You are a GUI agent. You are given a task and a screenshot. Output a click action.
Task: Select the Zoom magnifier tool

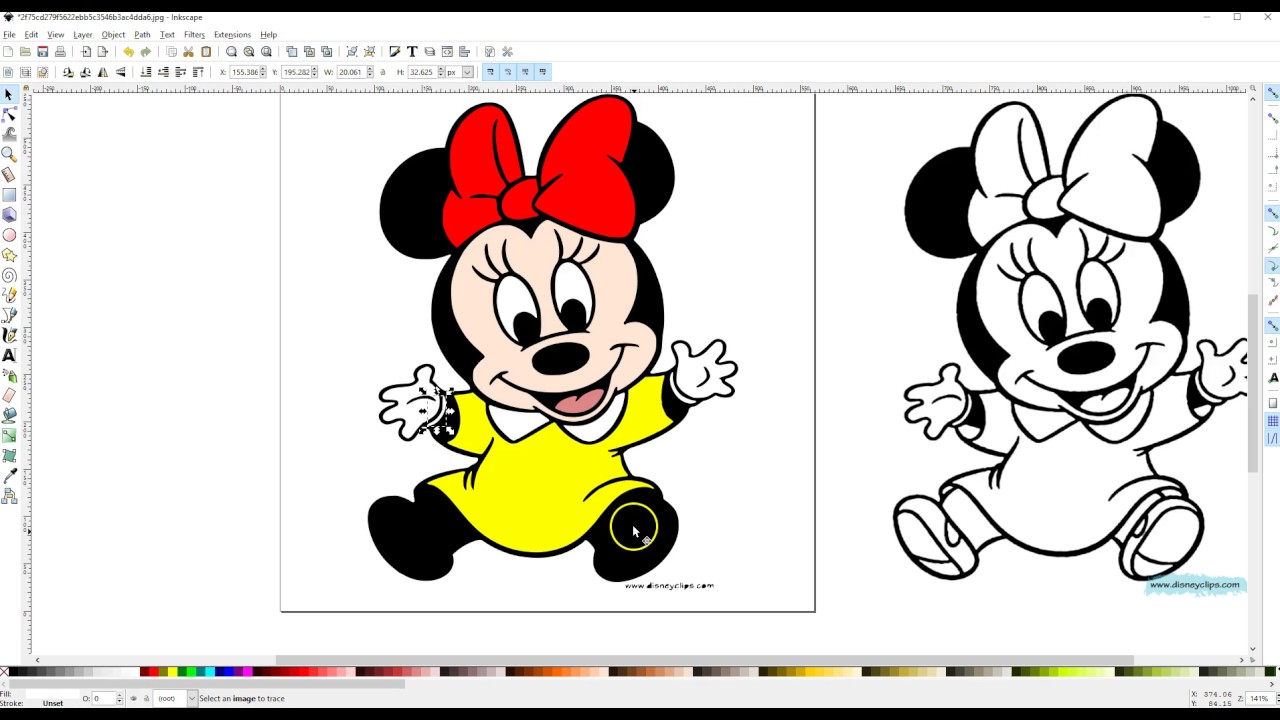click(9, 155)
